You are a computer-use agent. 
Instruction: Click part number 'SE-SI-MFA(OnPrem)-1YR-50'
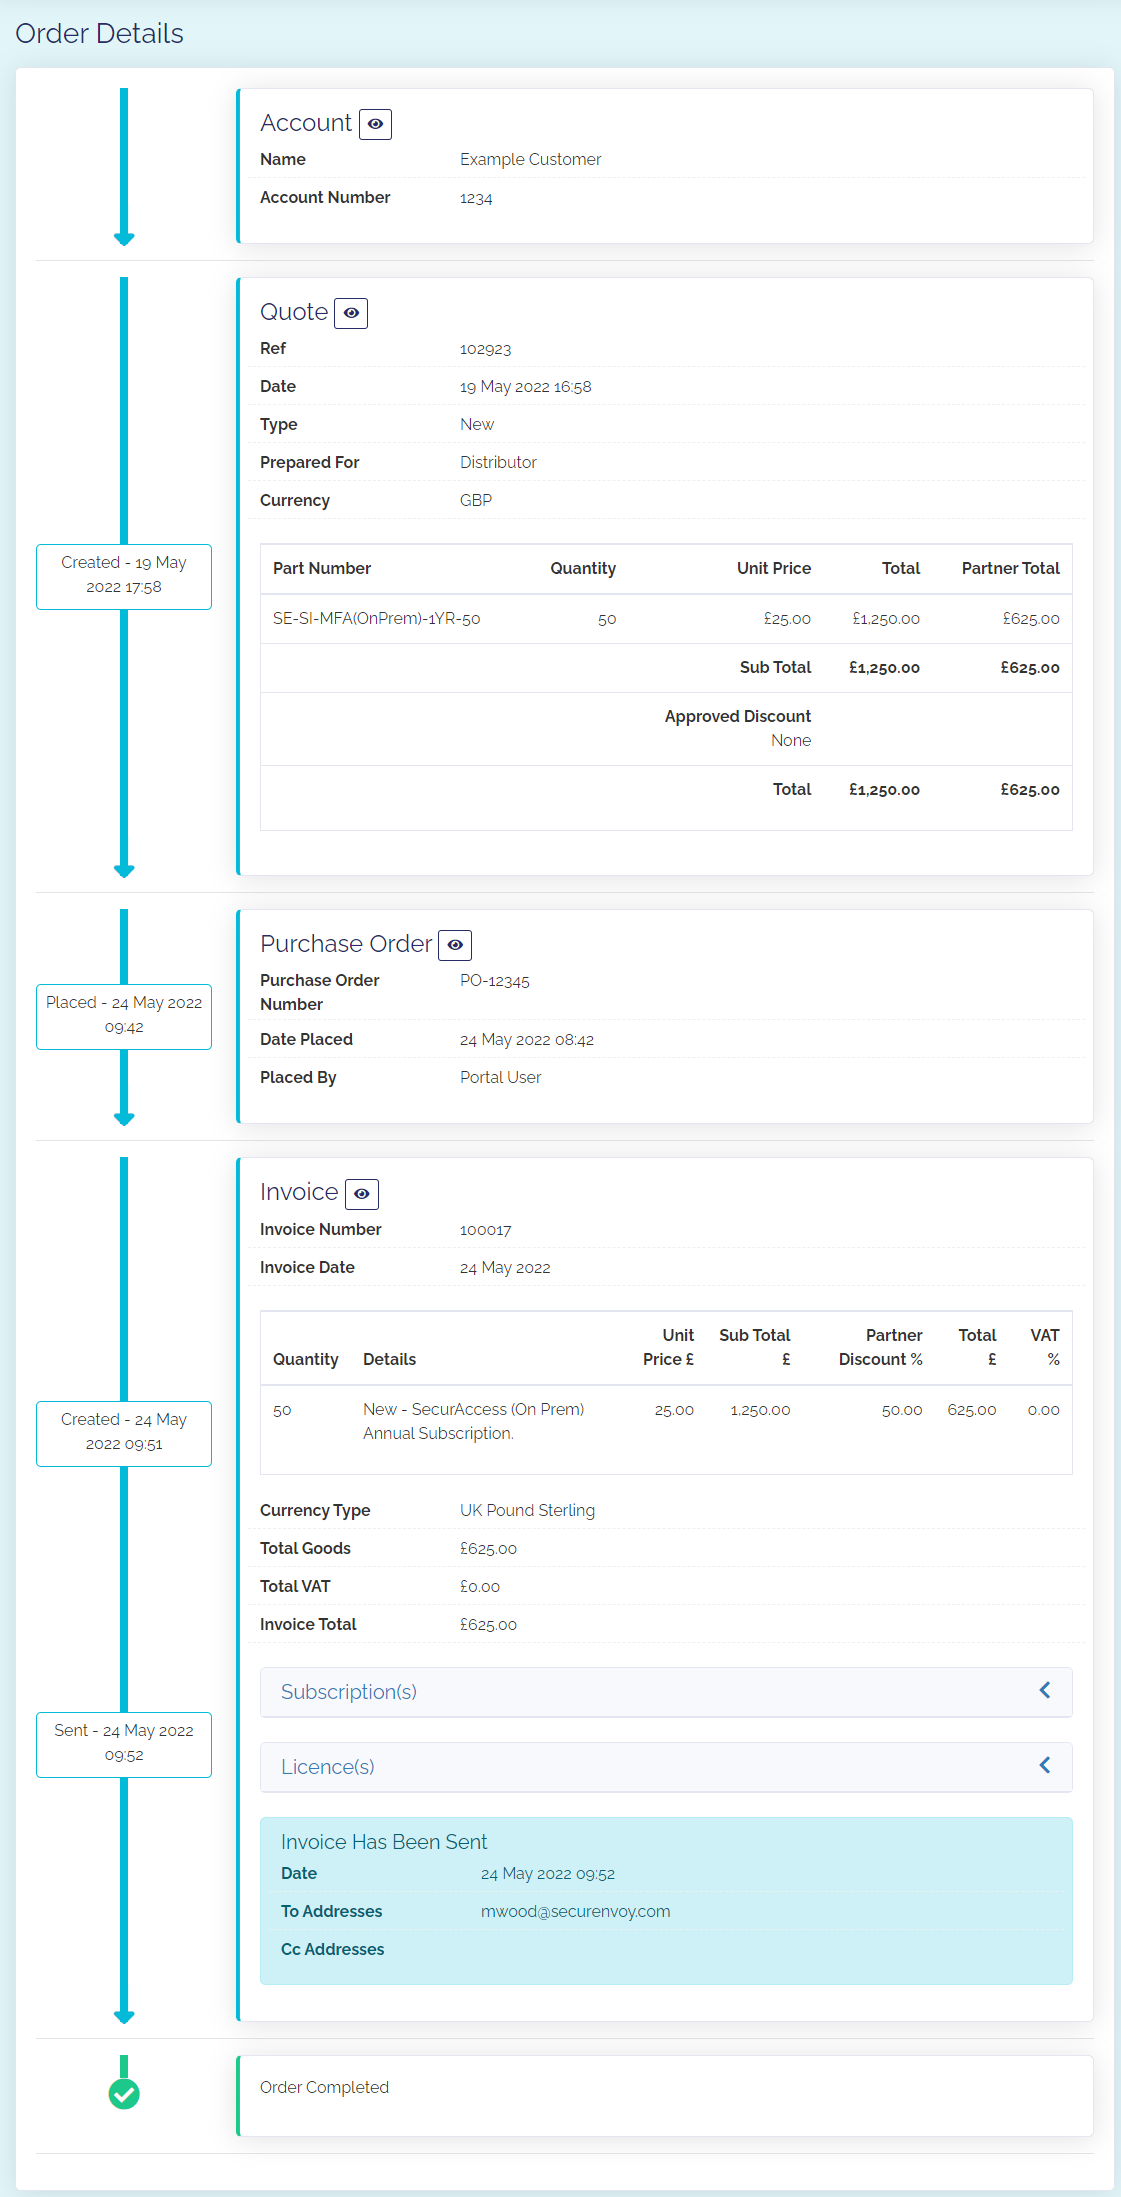376,619
